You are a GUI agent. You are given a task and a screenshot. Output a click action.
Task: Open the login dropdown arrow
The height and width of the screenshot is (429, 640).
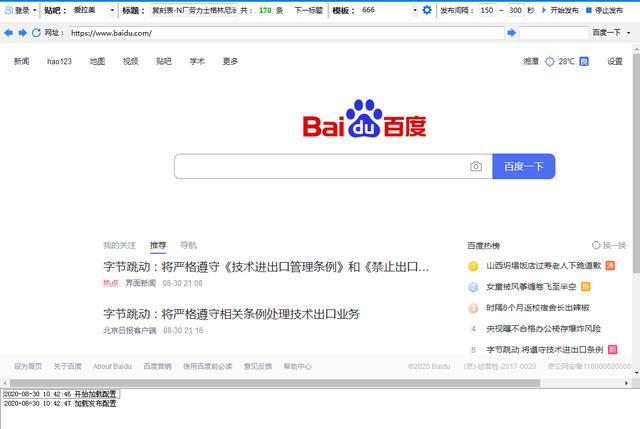pos(35,10)
